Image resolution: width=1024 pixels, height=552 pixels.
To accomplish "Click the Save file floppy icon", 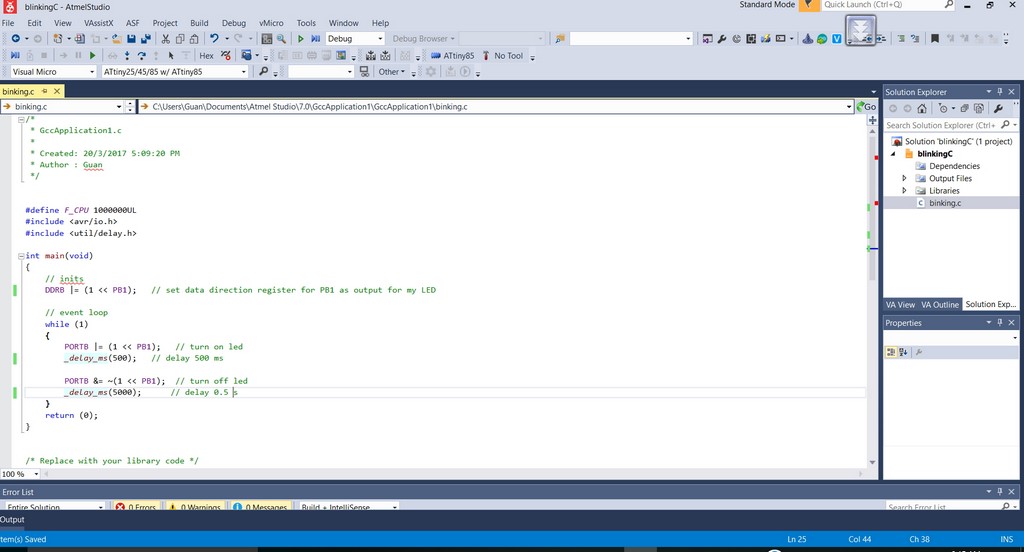I will click(131, 39).
